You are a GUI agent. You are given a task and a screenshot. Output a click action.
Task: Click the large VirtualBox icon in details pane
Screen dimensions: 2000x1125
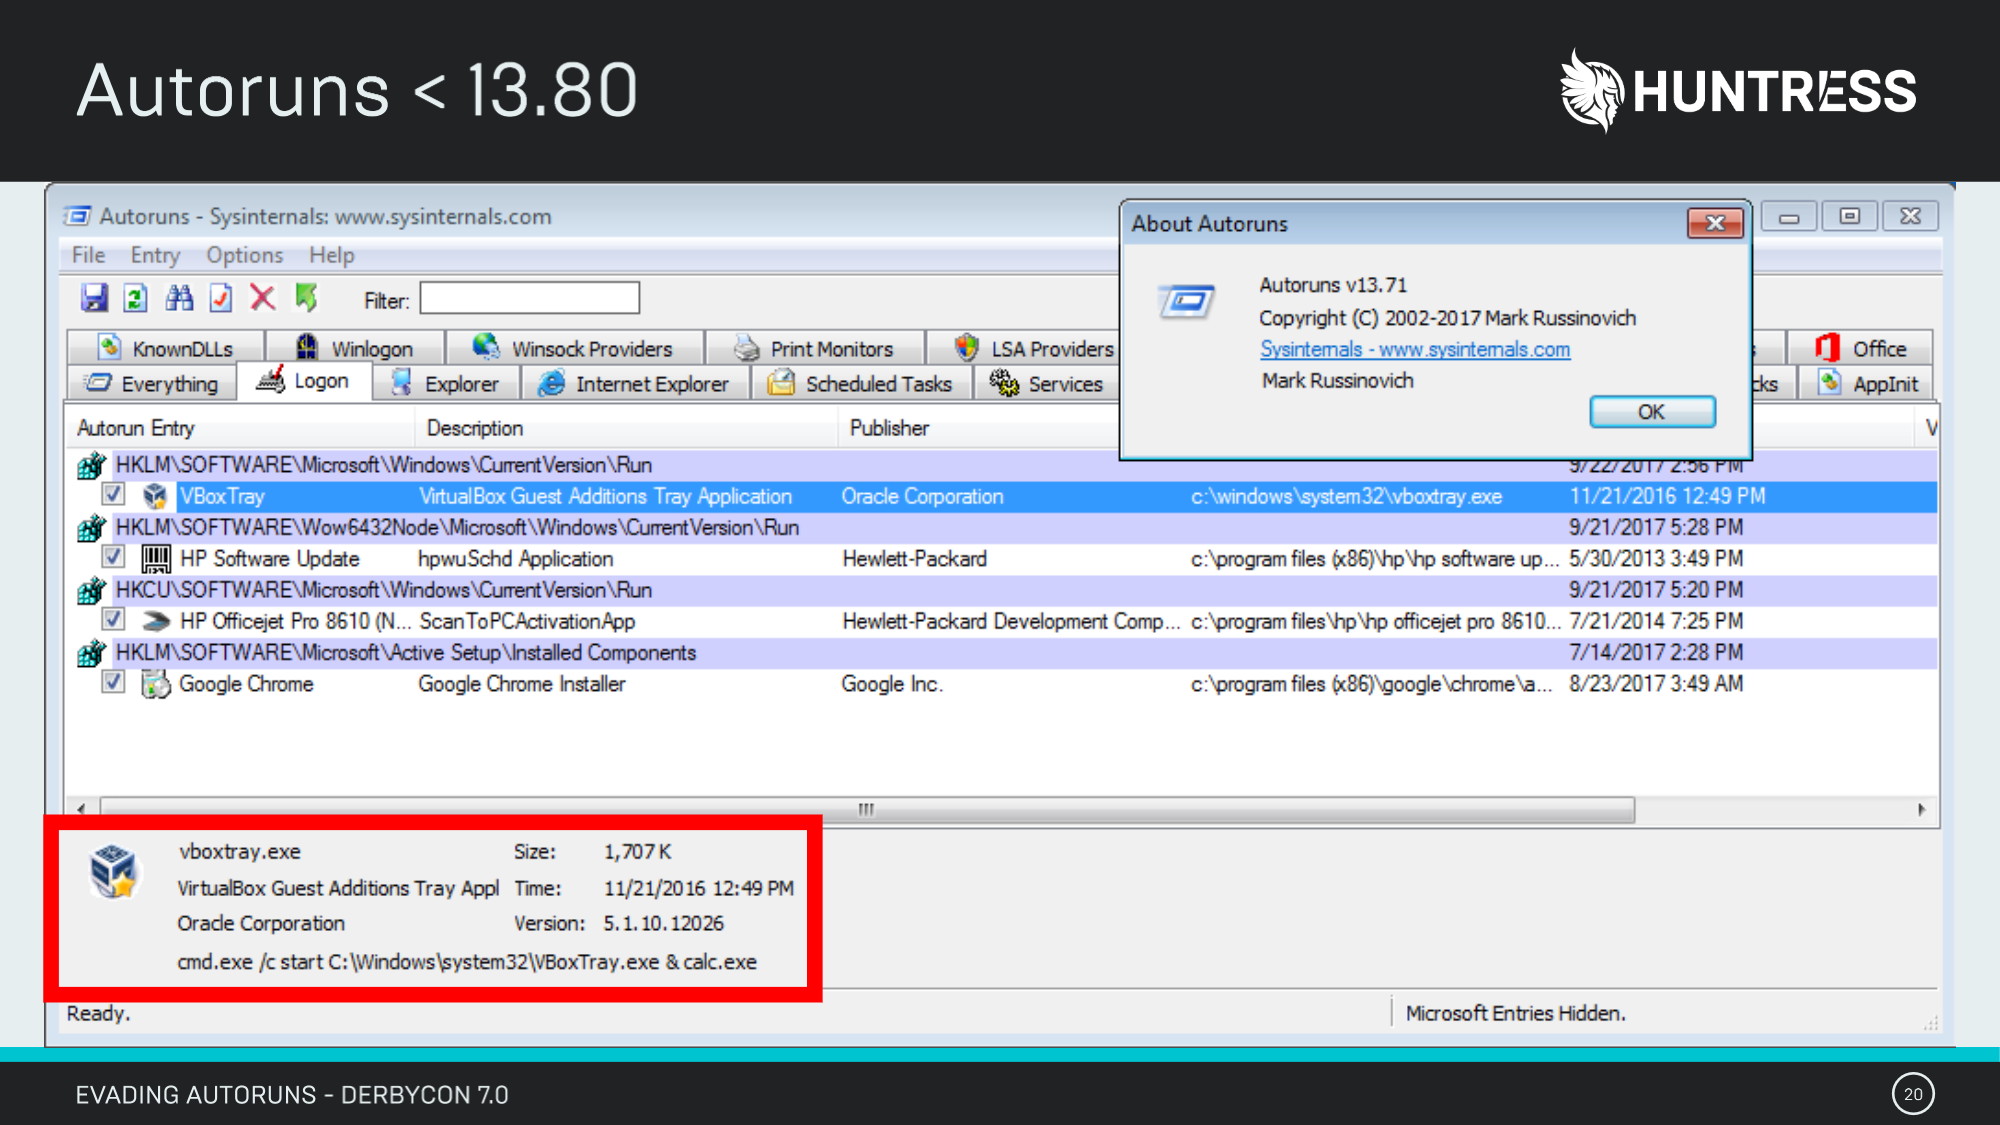114,871
